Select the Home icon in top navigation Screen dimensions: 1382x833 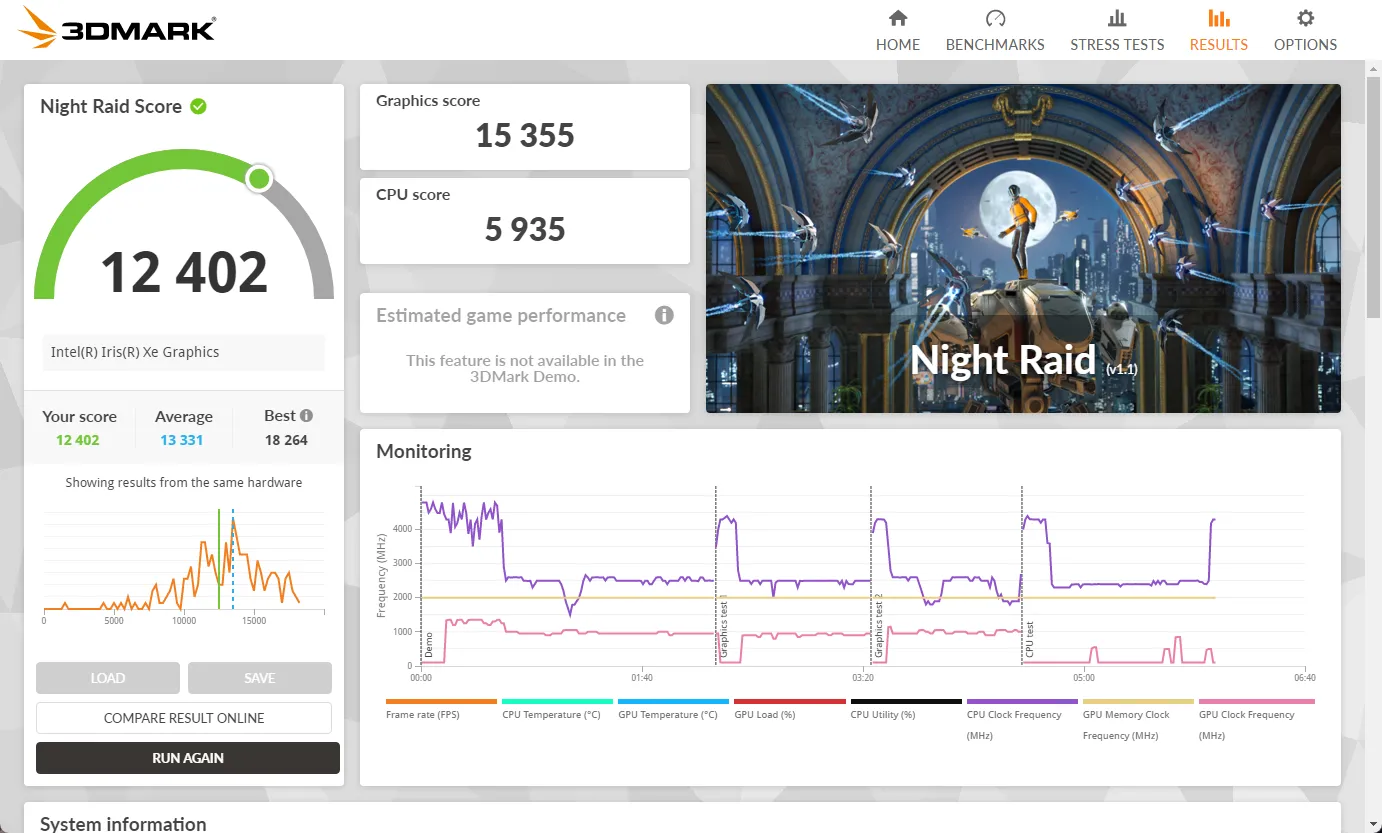(897, 17)
